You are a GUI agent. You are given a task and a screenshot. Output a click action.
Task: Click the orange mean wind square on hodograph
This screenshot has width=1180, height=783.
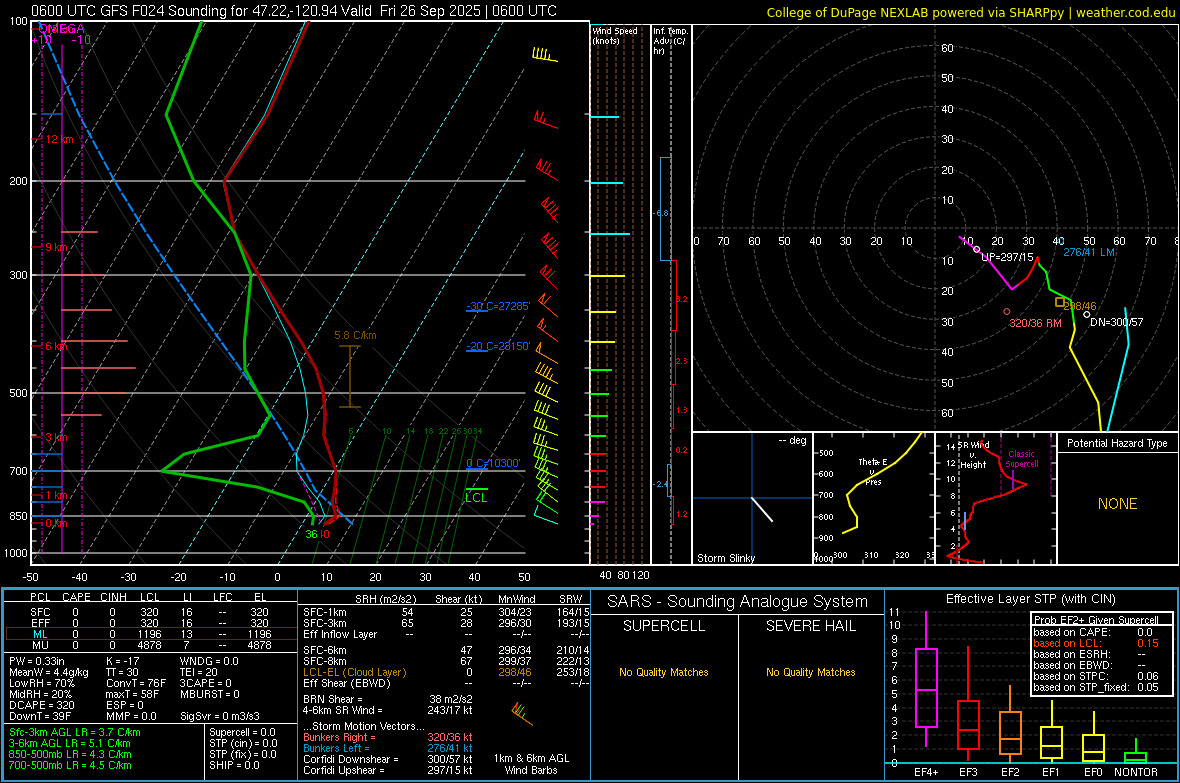click(1060, 302)
